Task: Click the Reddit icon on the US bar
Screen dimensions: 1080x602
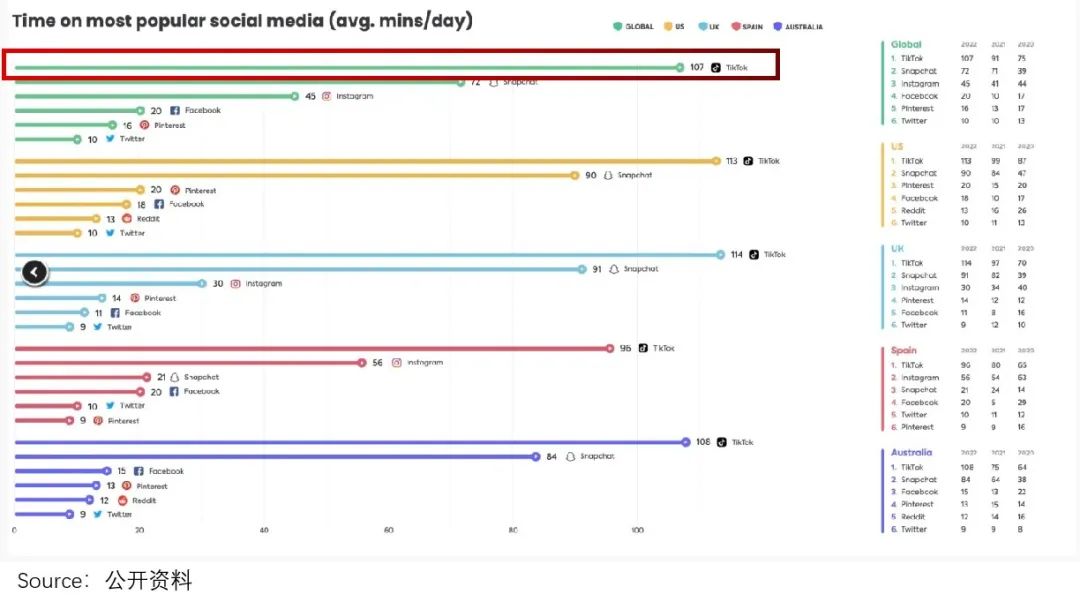Action: click(x=126, y=218)
